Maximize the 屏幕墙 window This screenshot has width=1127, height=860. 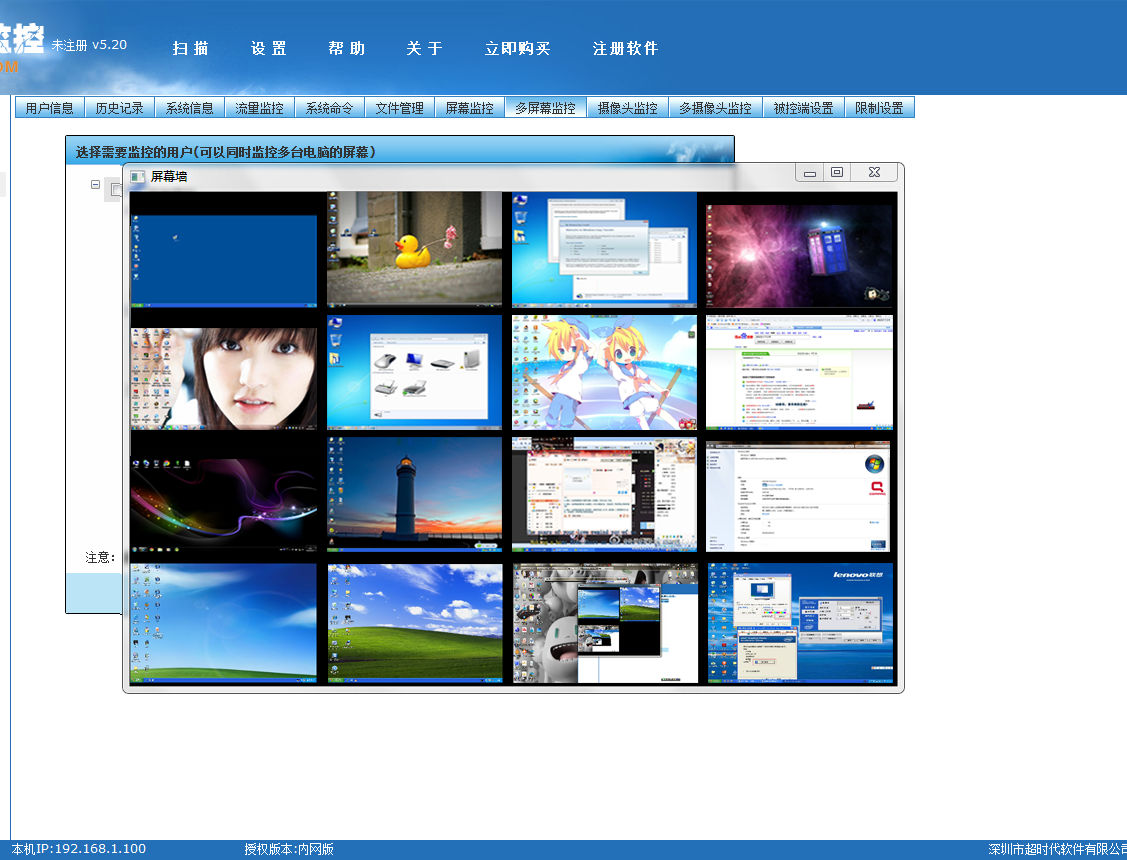pos(837,172)
